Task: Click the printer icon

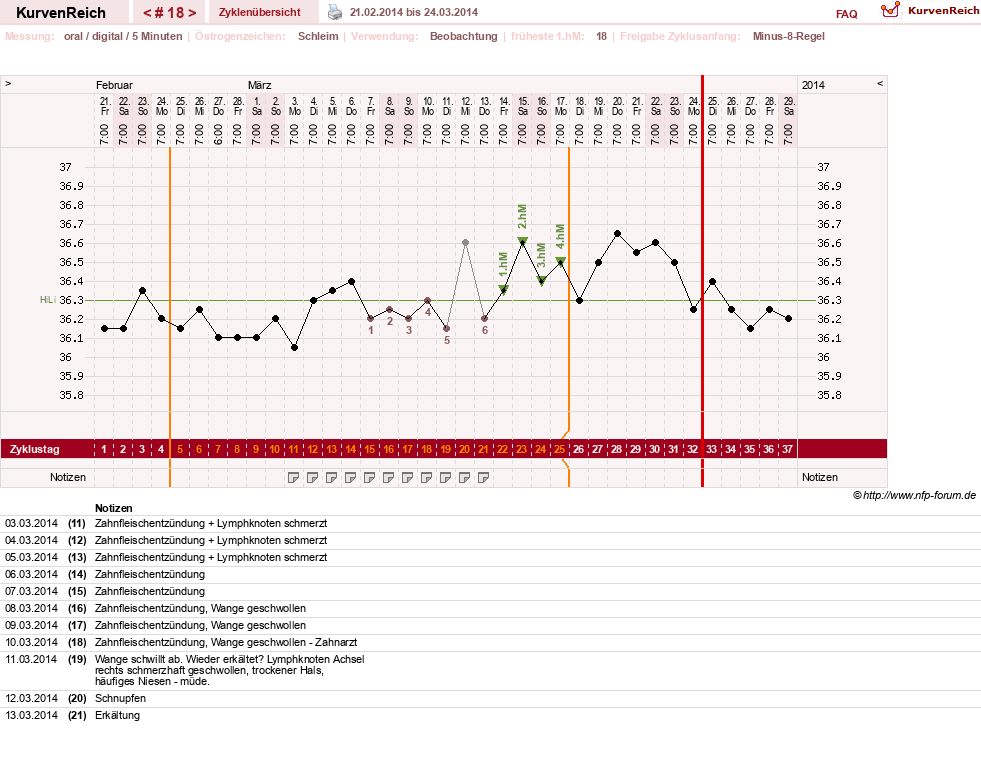Action: click(335, 12)
